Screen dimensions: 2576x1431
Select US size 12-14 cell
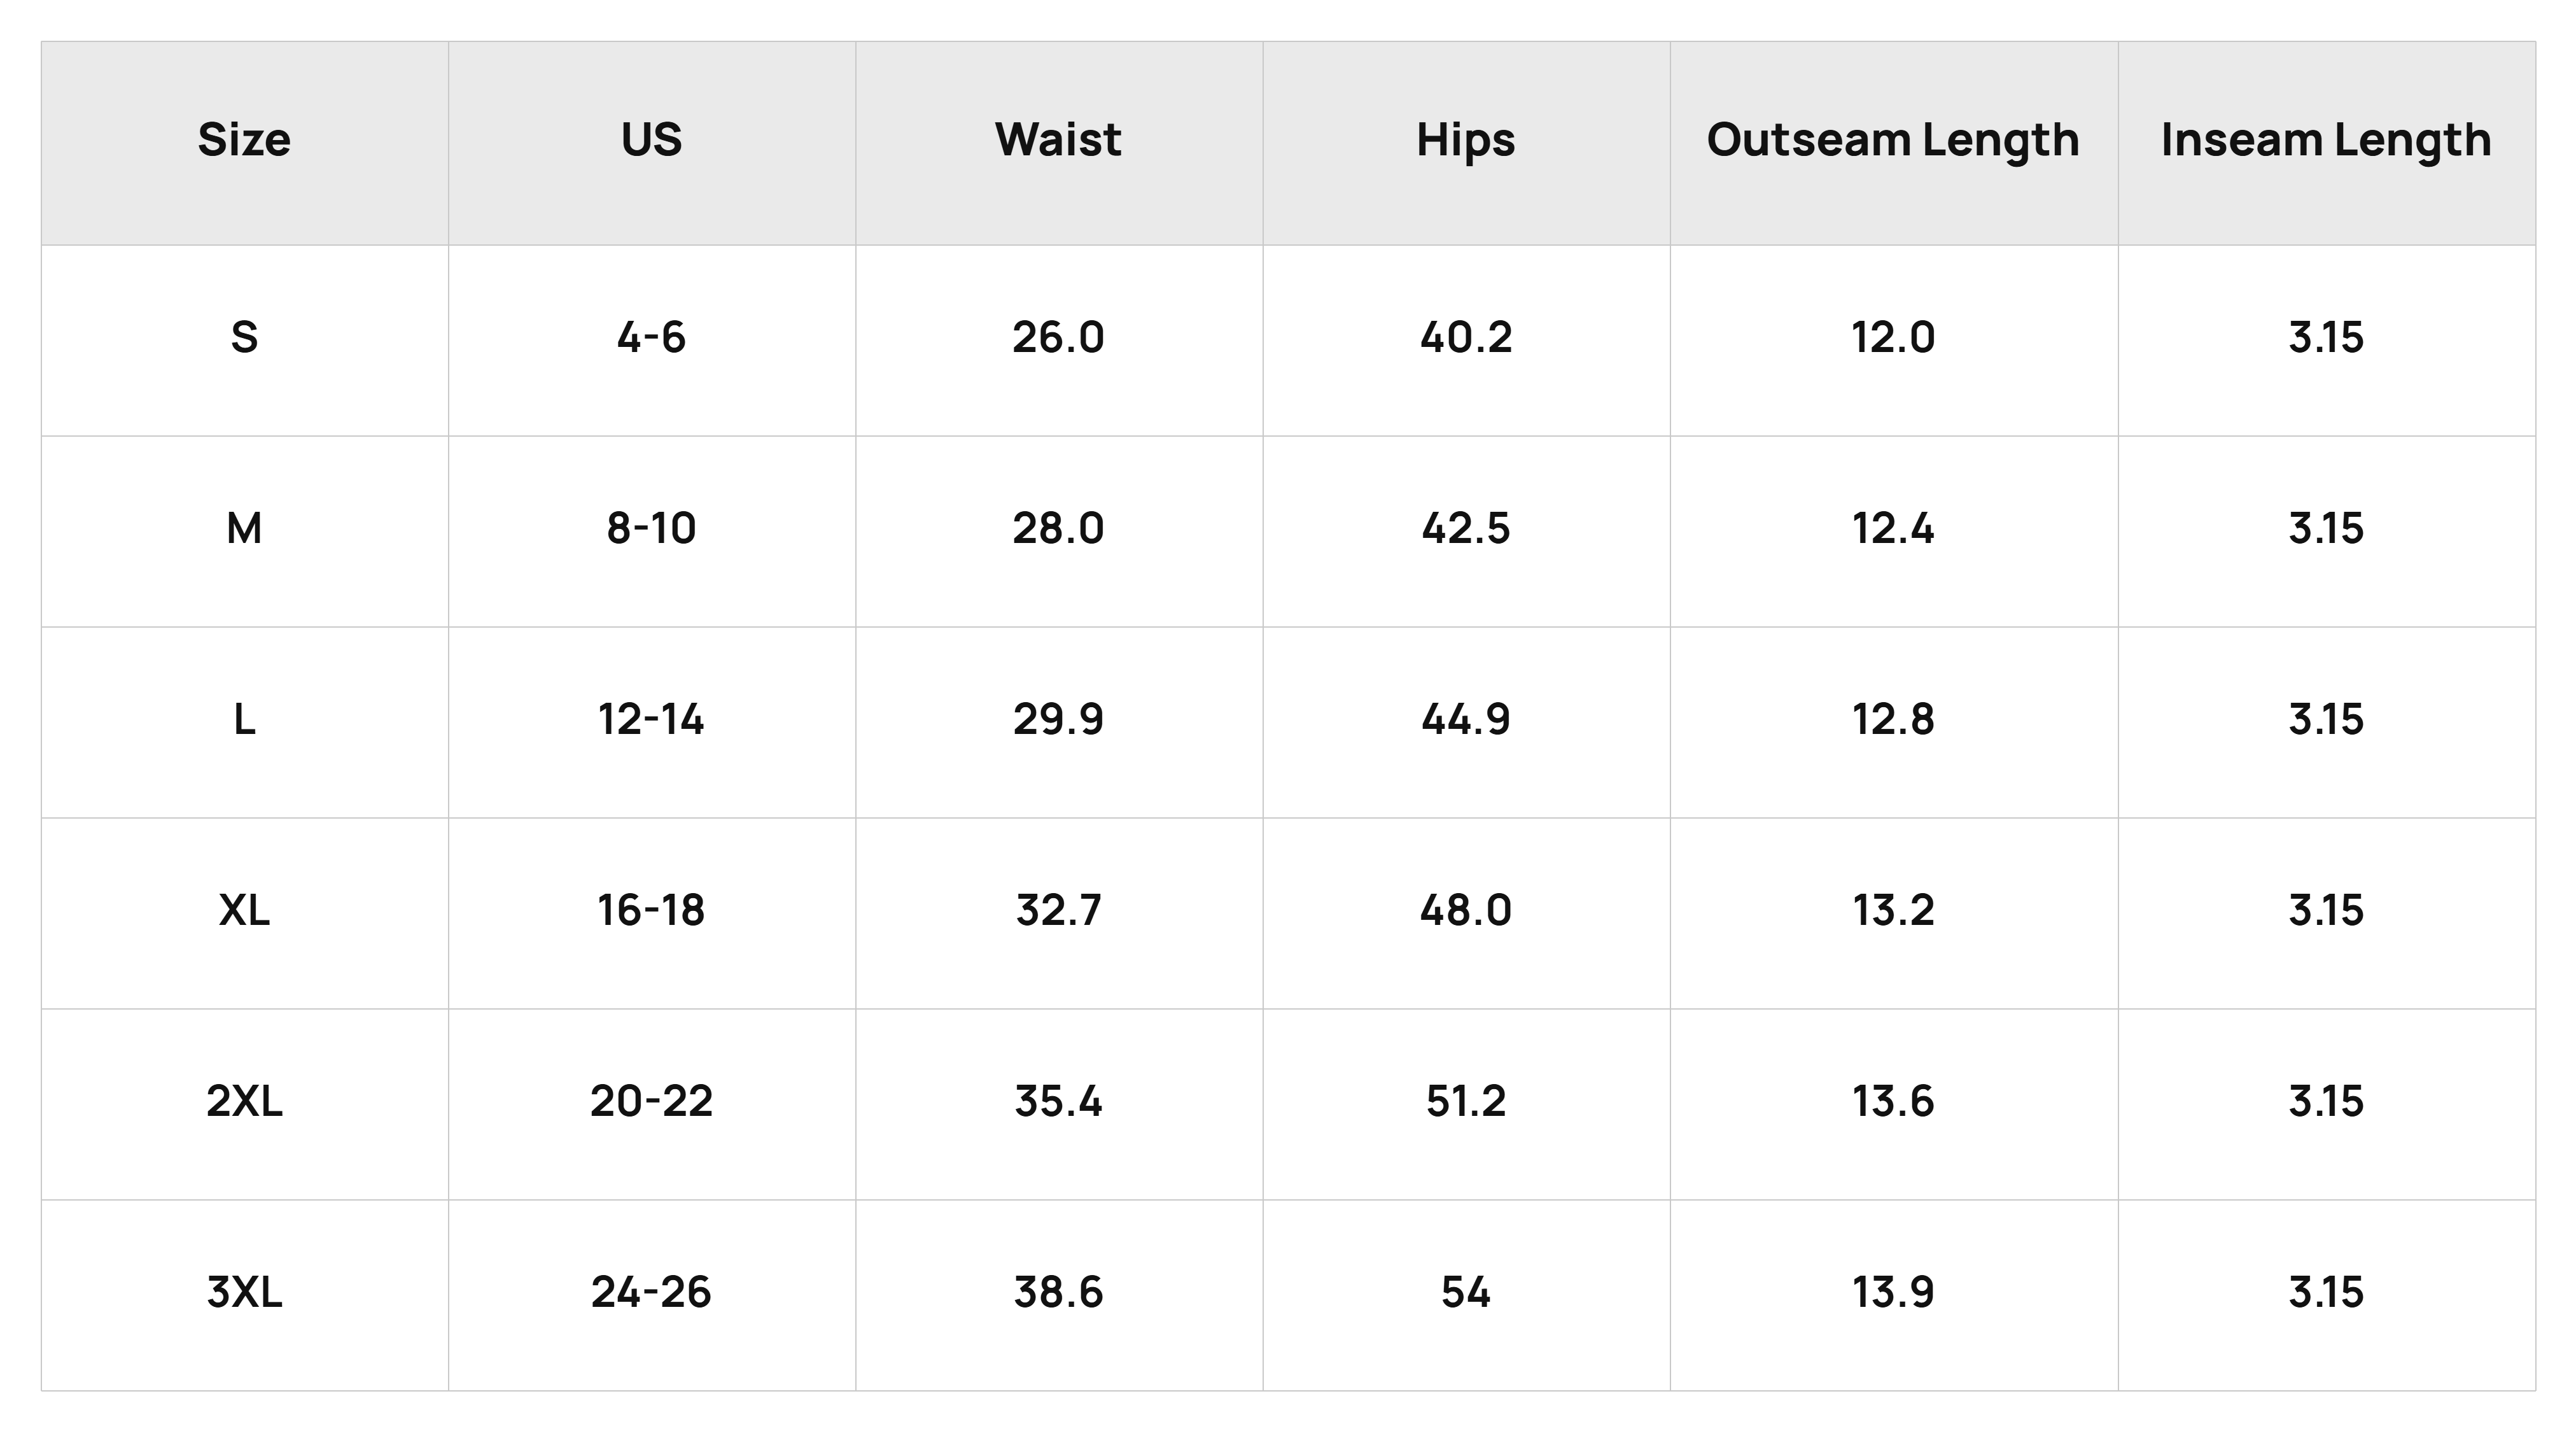coord(651,719)
